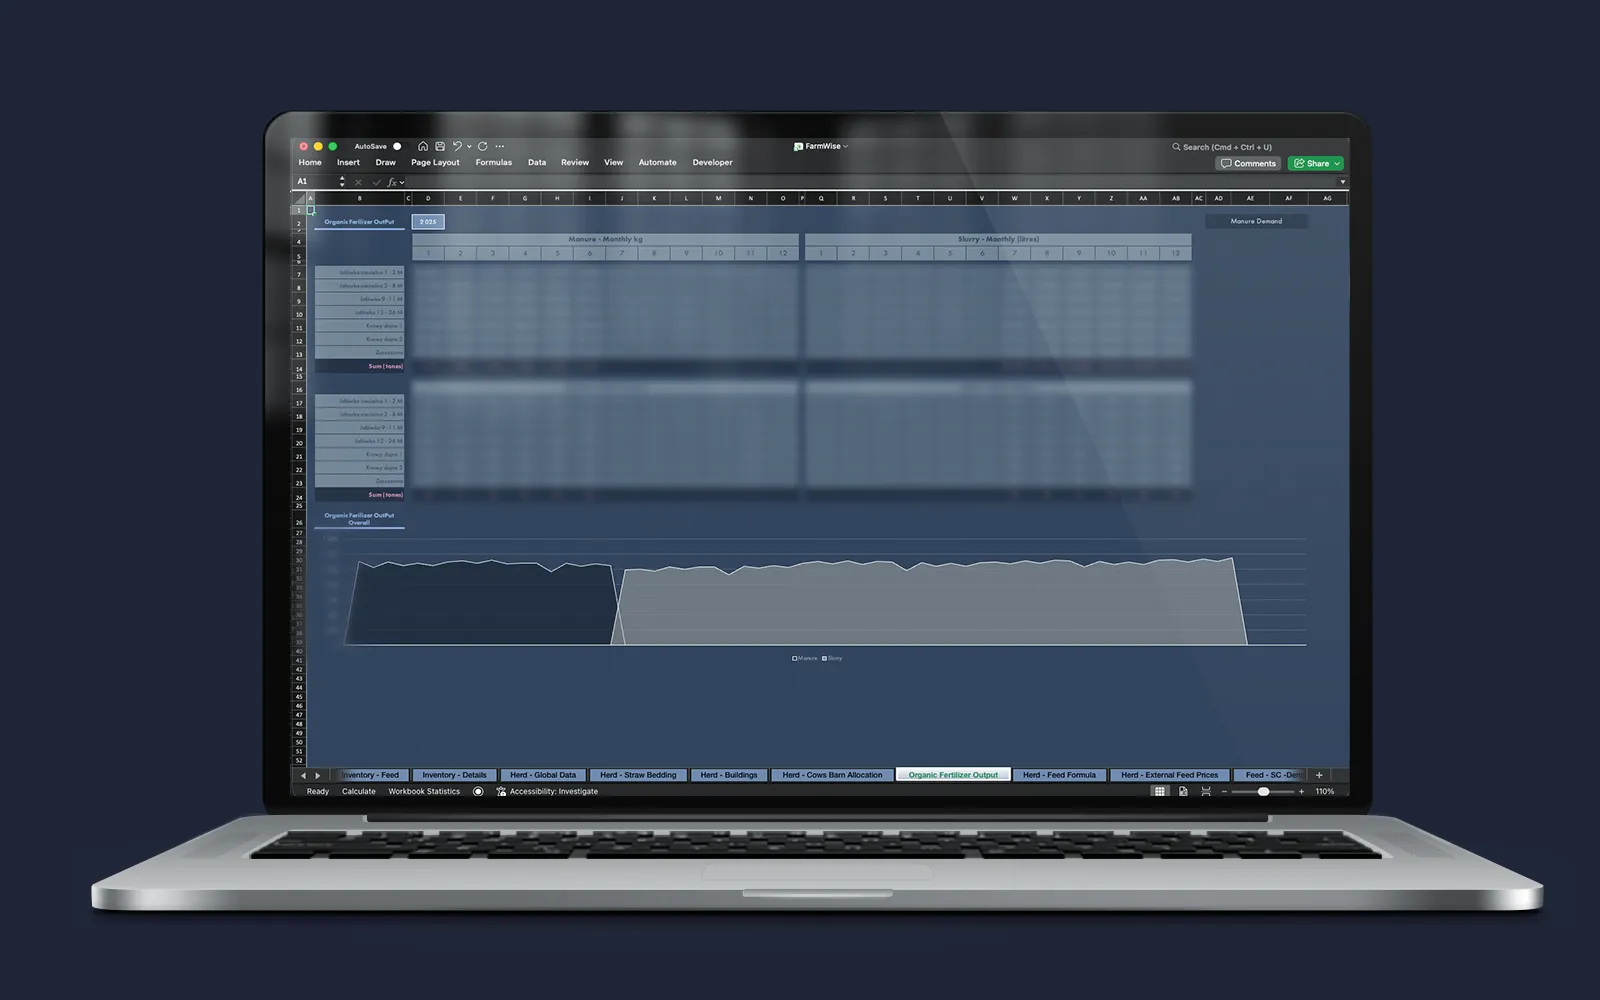Open the Review ribbon tab
This screenshot has height=1000, width=1600.
click(x=575, y=162)
